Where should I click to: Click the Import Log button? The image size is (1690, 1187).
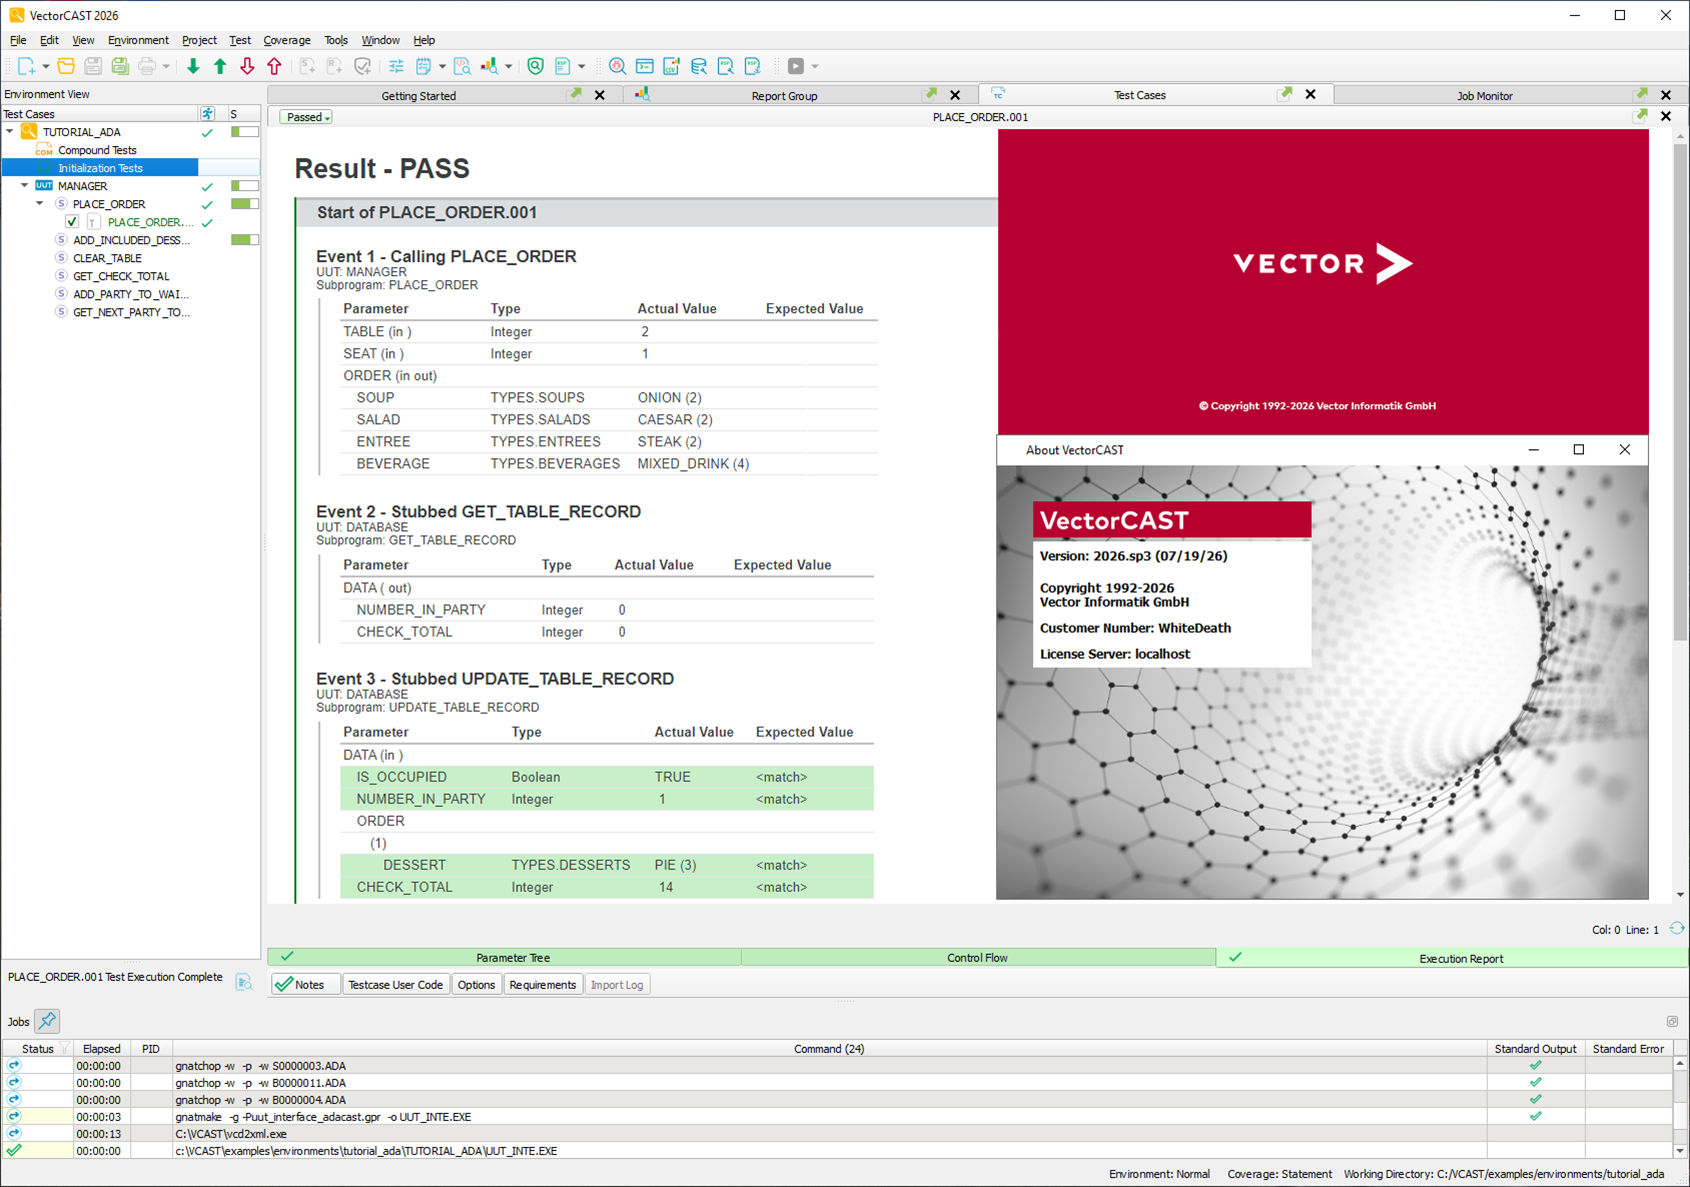click(x=617, y=984)
